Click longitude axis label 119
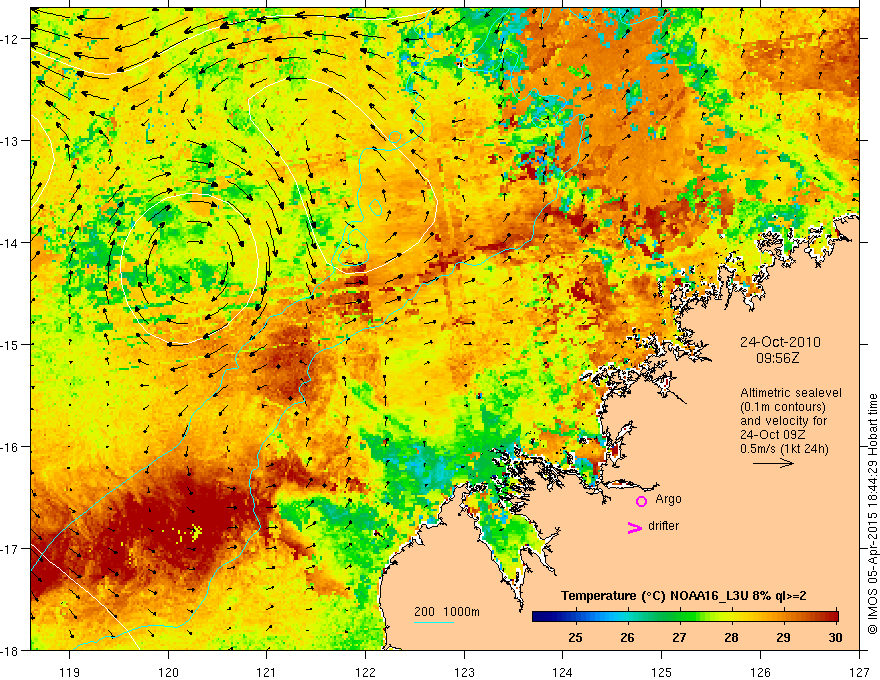Screen dimensions: 880x680 click(x=70, y=672)
